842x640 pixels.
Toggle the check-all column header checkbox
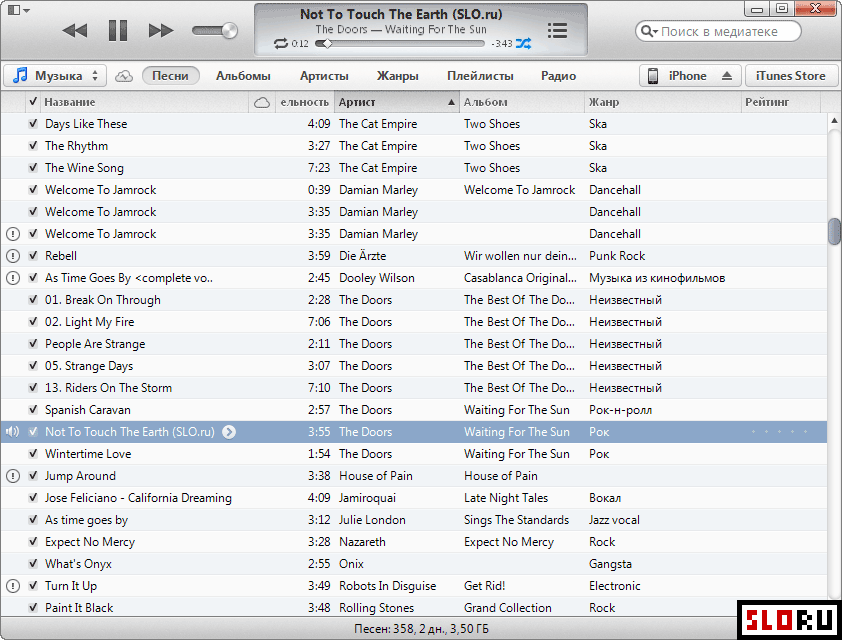(x=33, y=101)
